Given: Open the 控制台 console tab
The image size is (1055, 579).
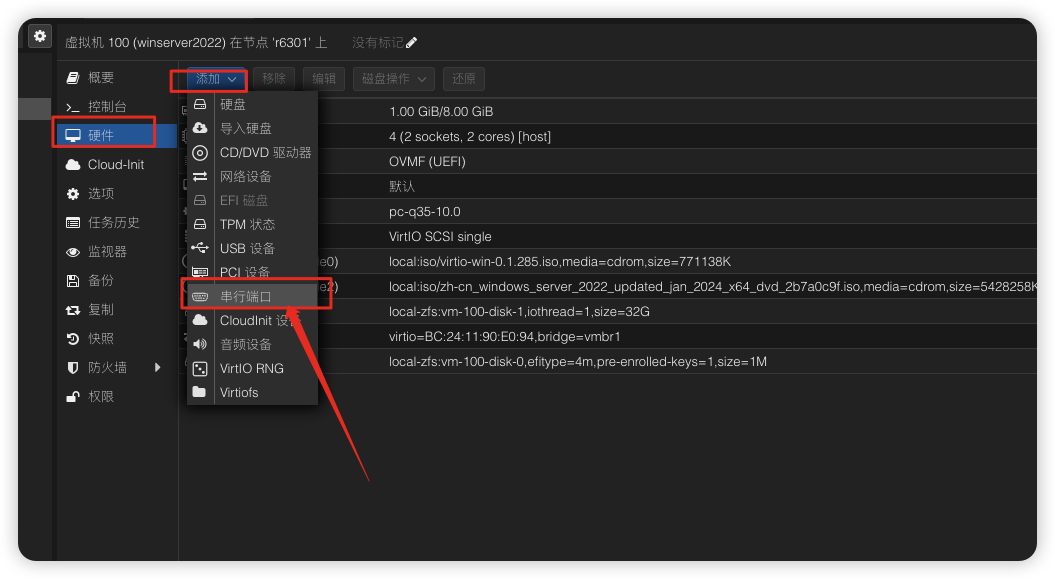Looking at the screenshot, I should tap(106, 107).
